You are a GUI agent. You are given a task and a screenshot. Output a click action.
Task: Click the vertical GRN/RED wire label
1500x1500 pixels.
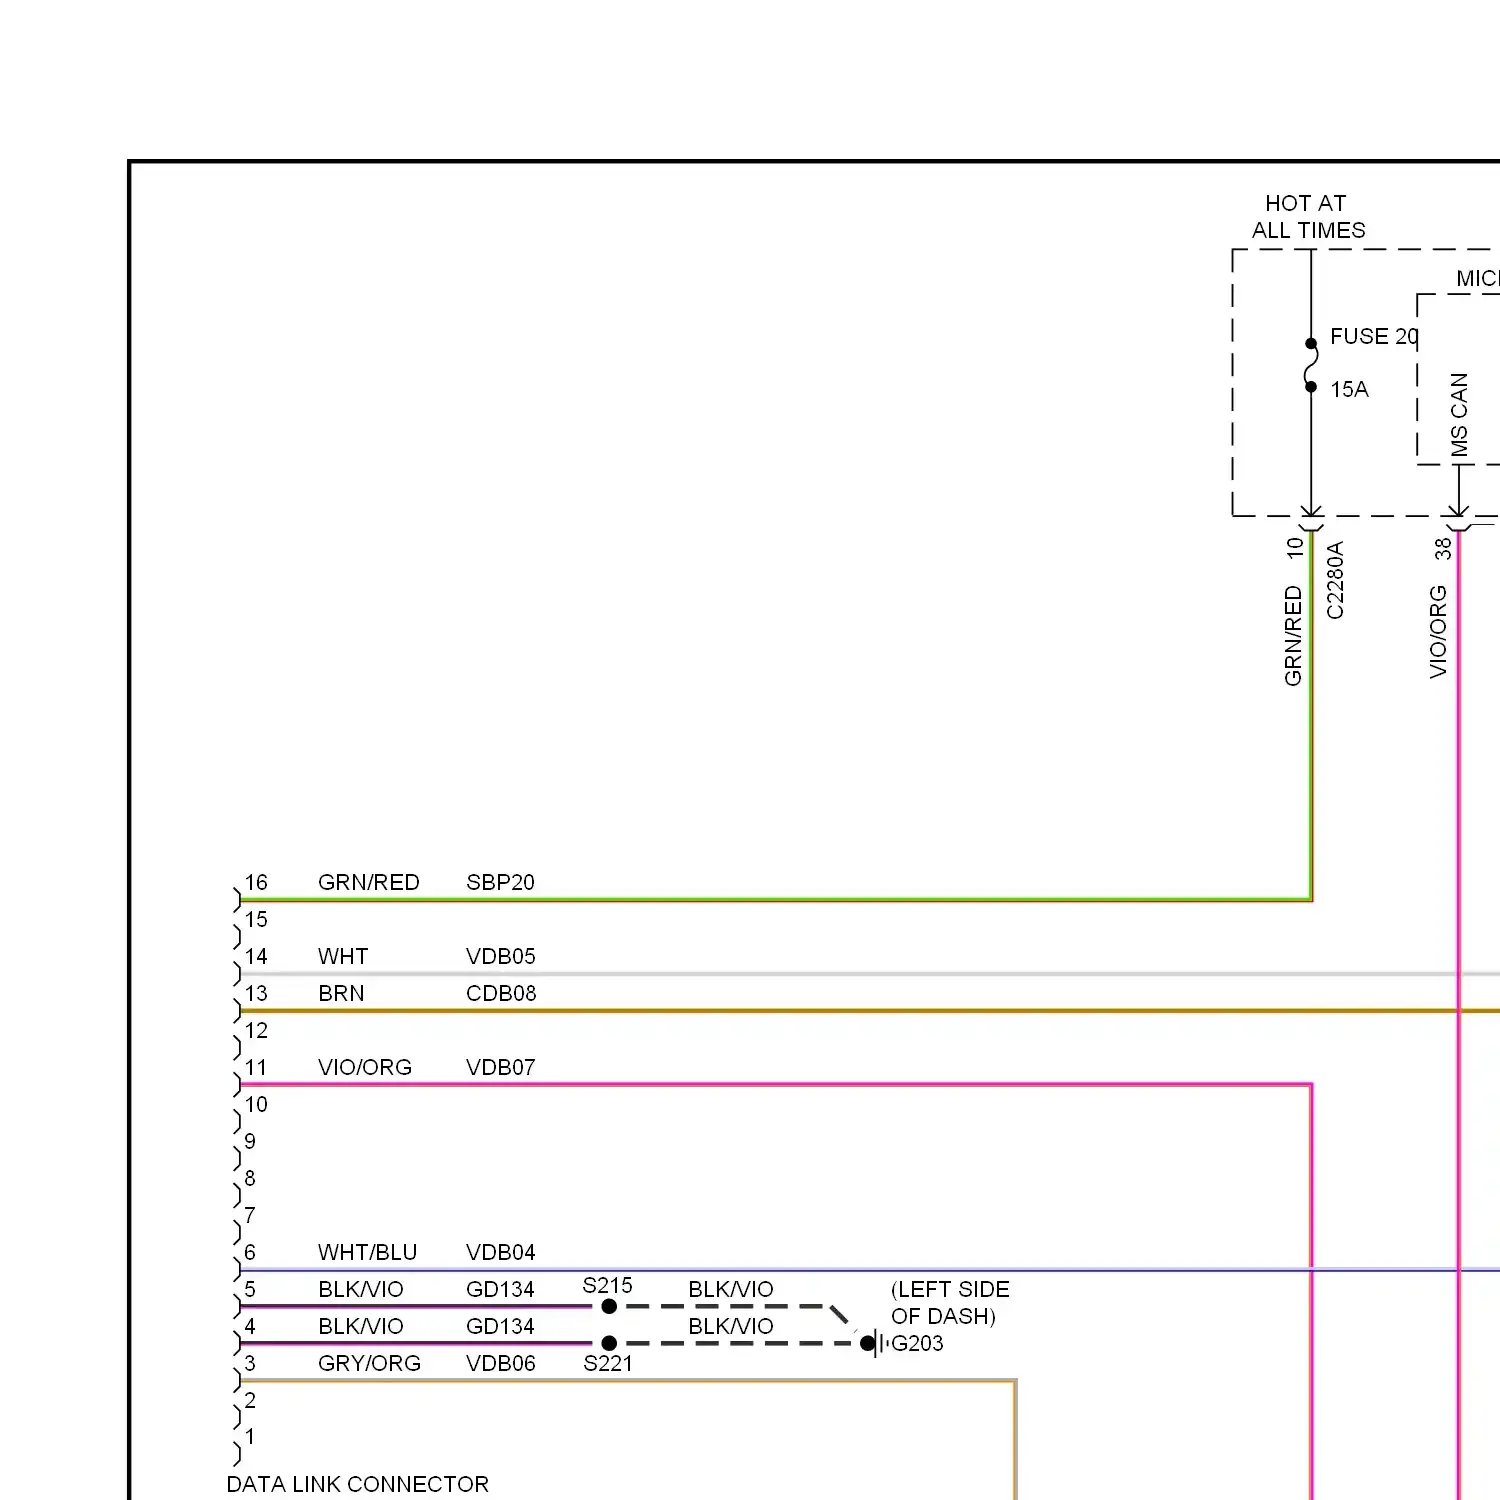click(1293, 636)
